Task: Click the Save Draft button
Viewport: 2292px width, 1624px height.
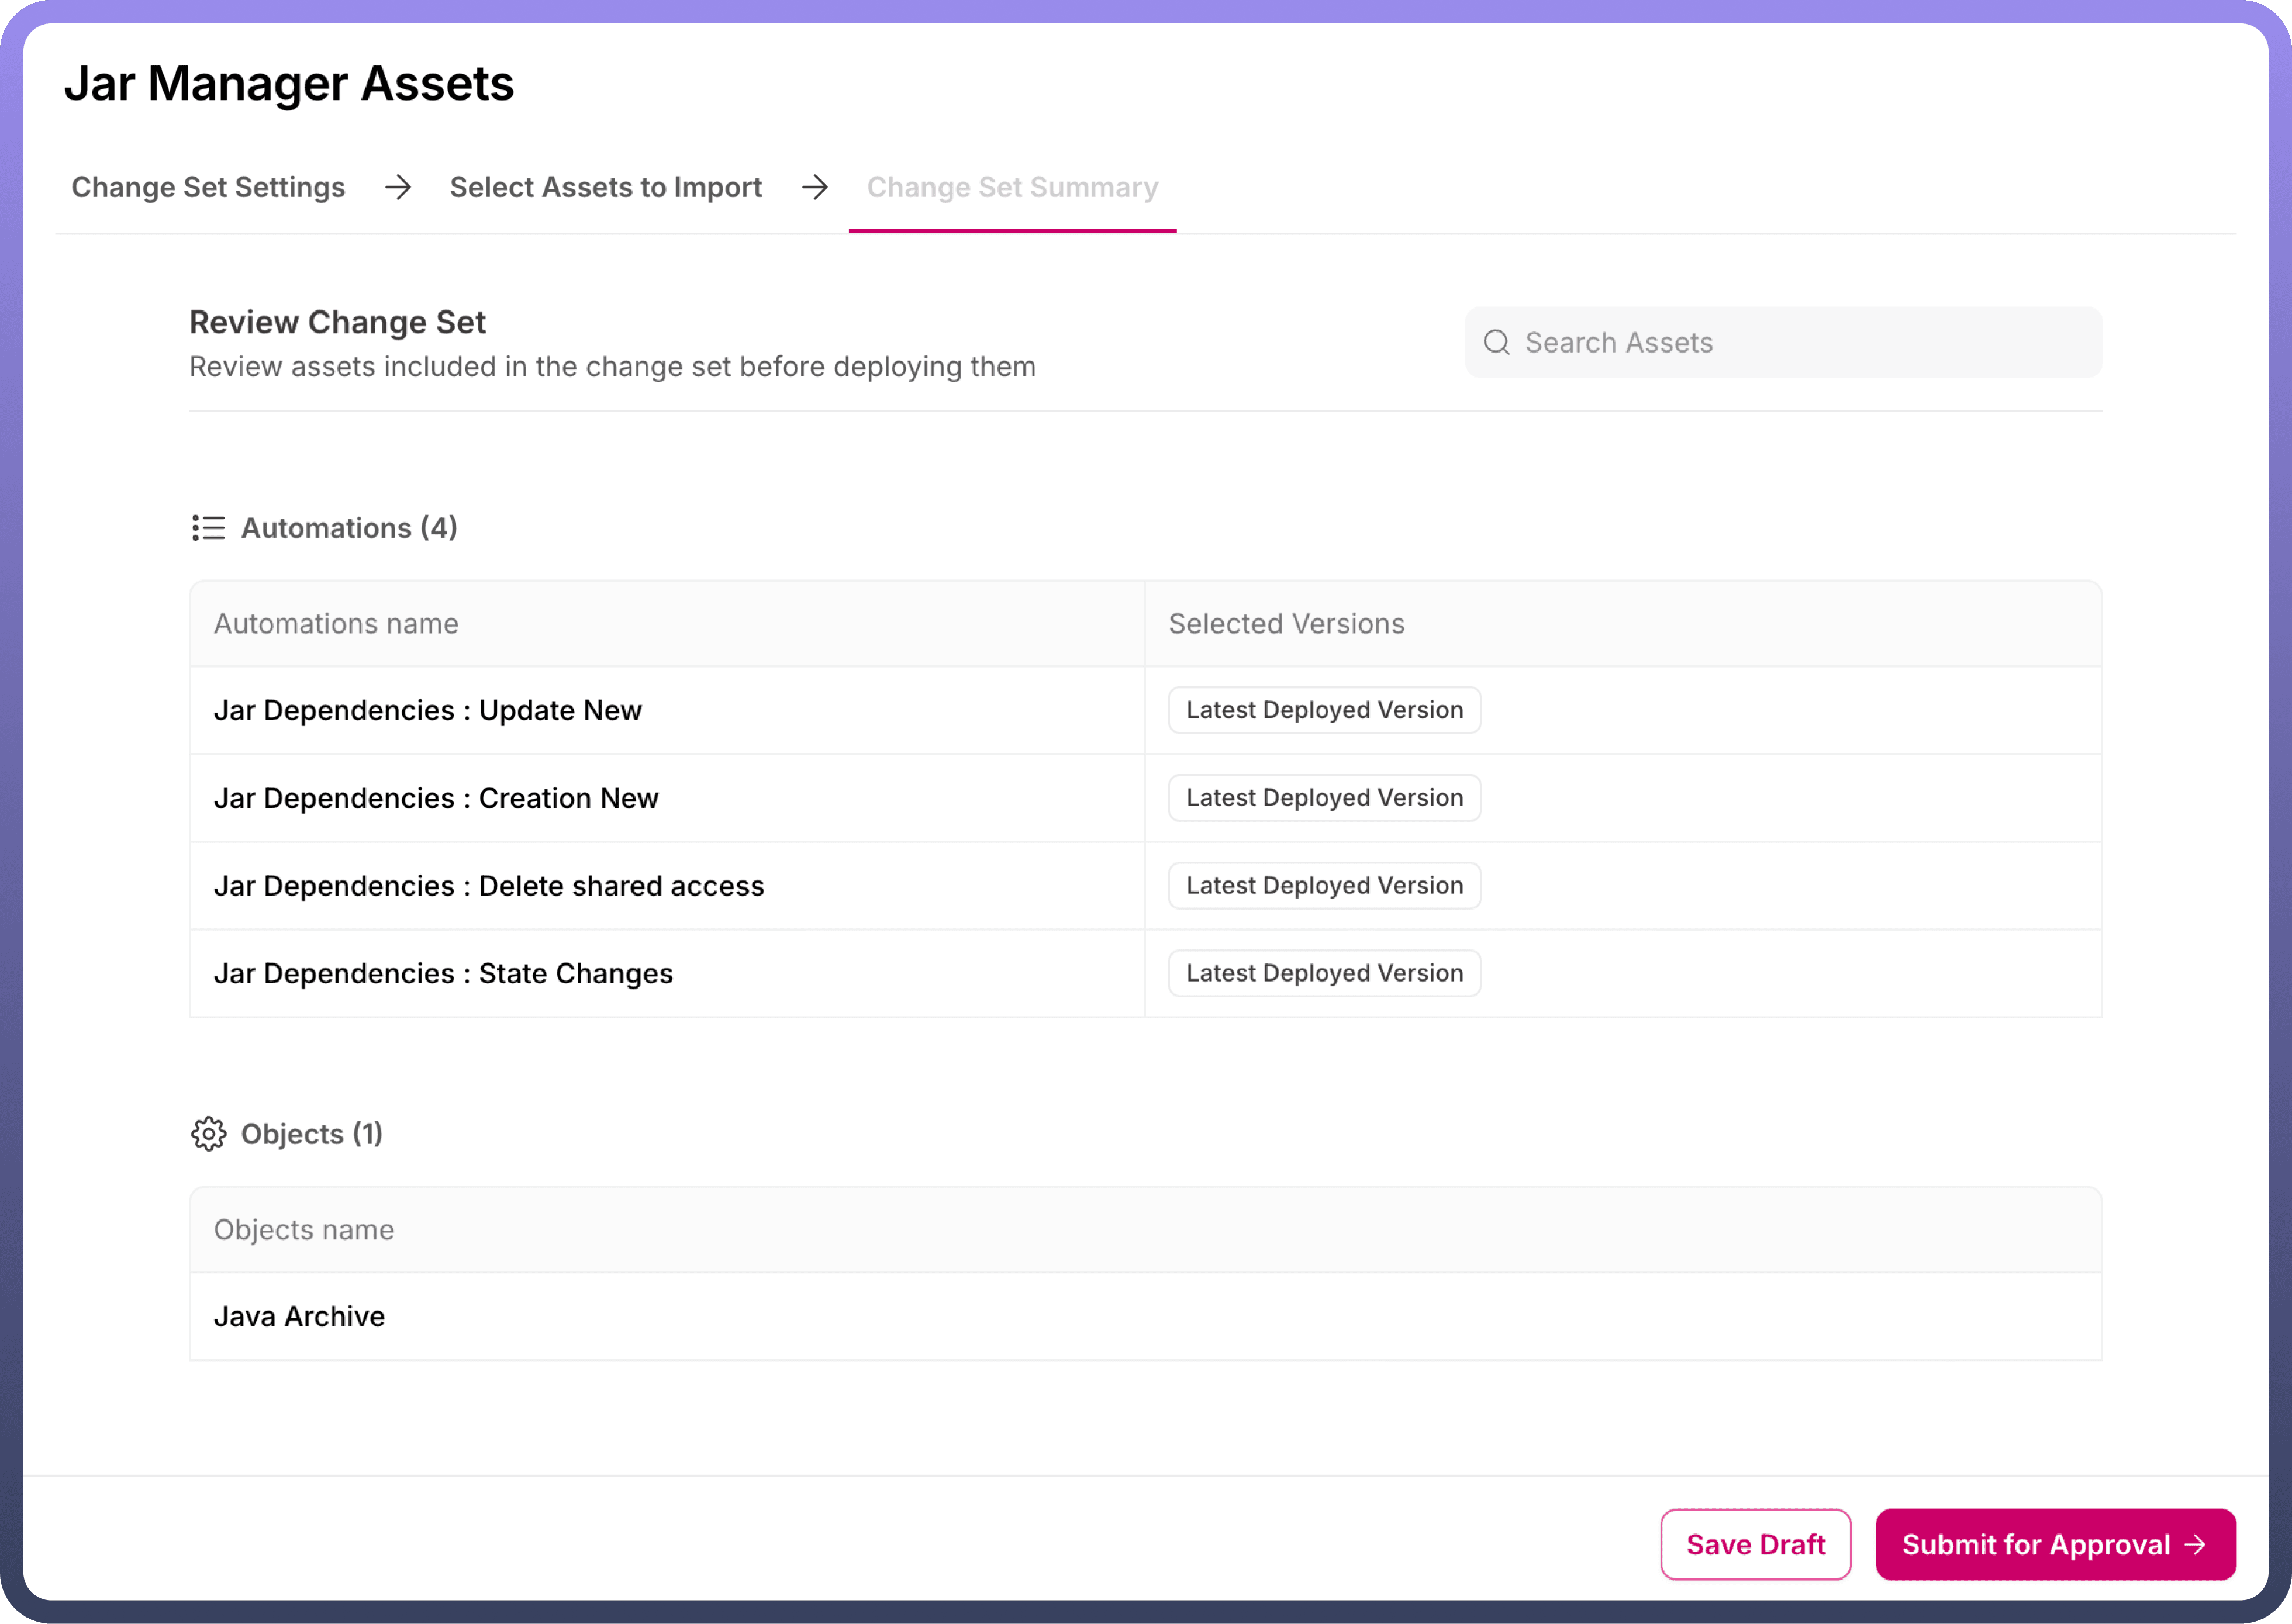Action: pyautogui.click(x=1755, y=1544)
